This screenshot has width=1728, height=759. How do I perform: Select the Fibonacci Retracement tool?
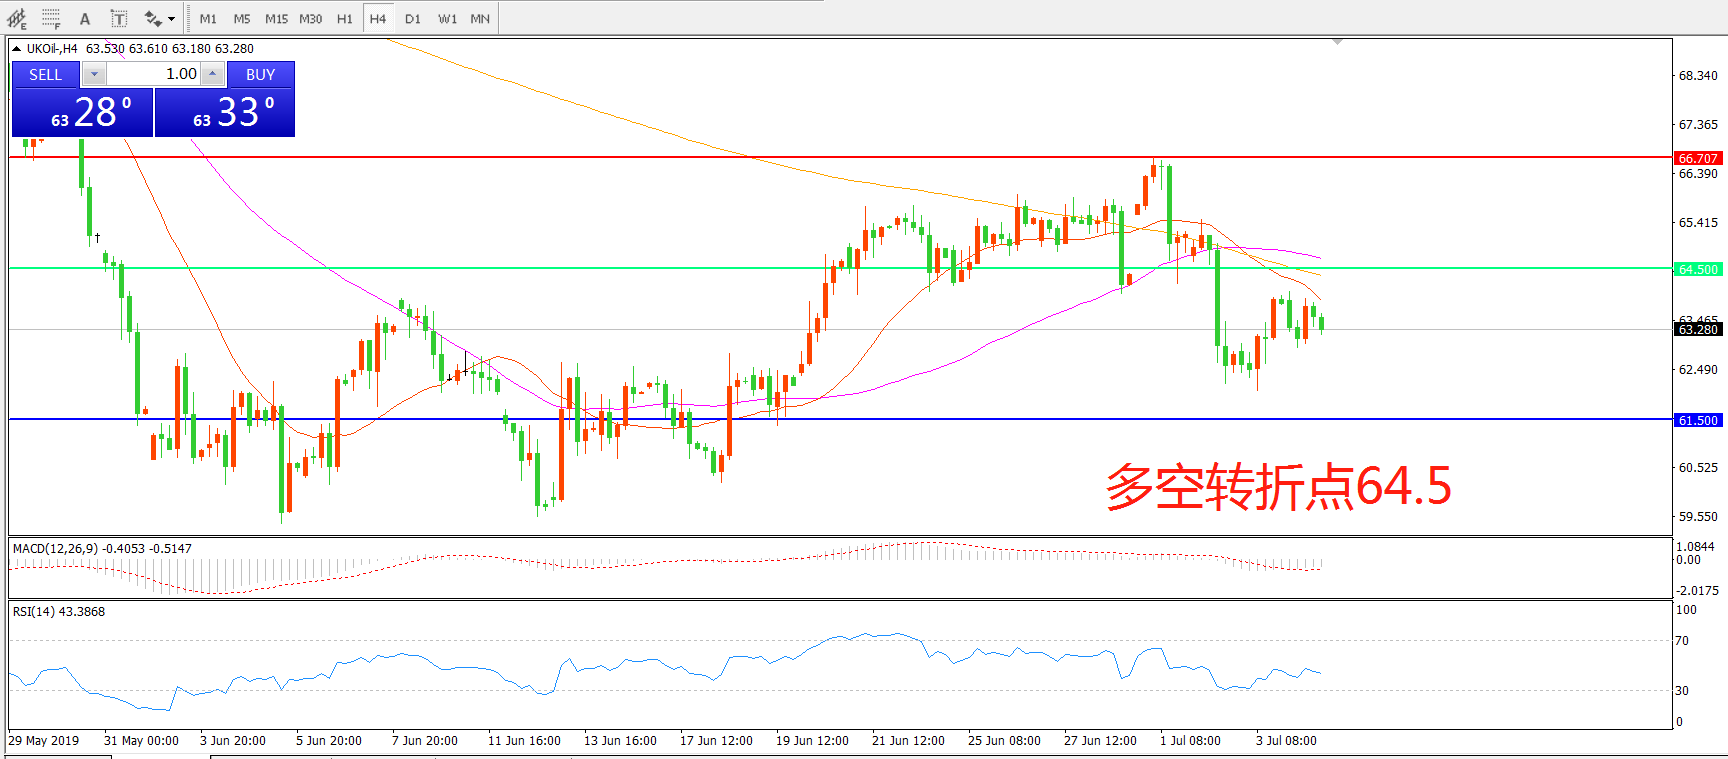tap(51, 18)
